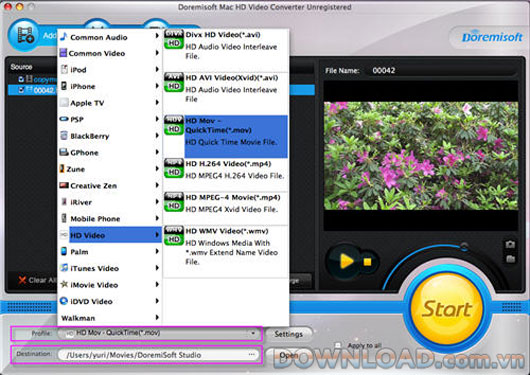
Task: Click the Open destination button
Action: pyautogui.click(x=288, y=355)
